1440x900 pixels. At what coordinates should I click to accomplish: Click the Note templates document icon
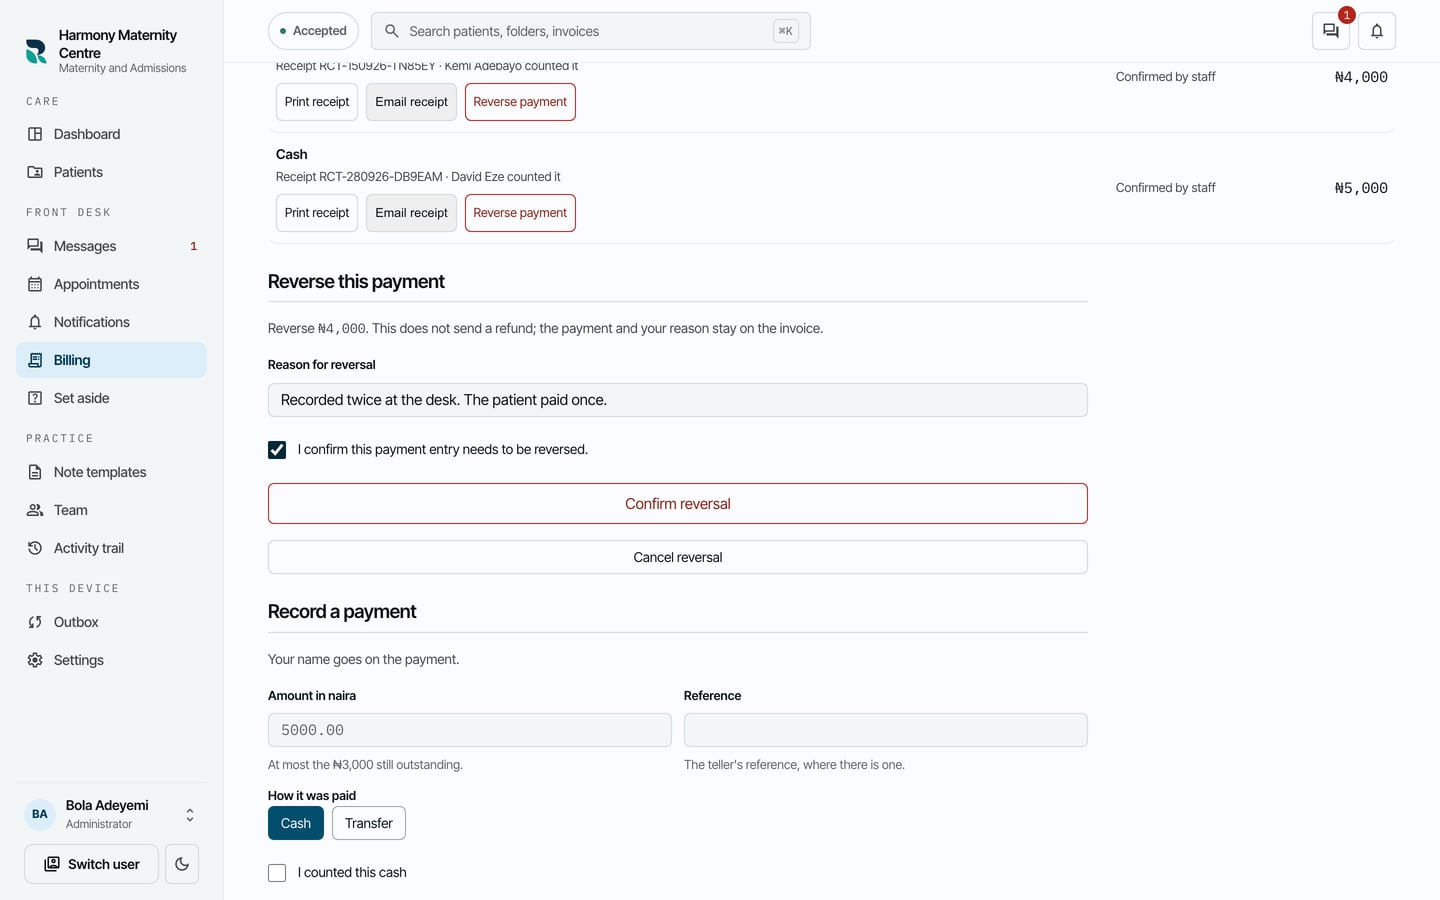pyautogui.click(x=35, y=472)
